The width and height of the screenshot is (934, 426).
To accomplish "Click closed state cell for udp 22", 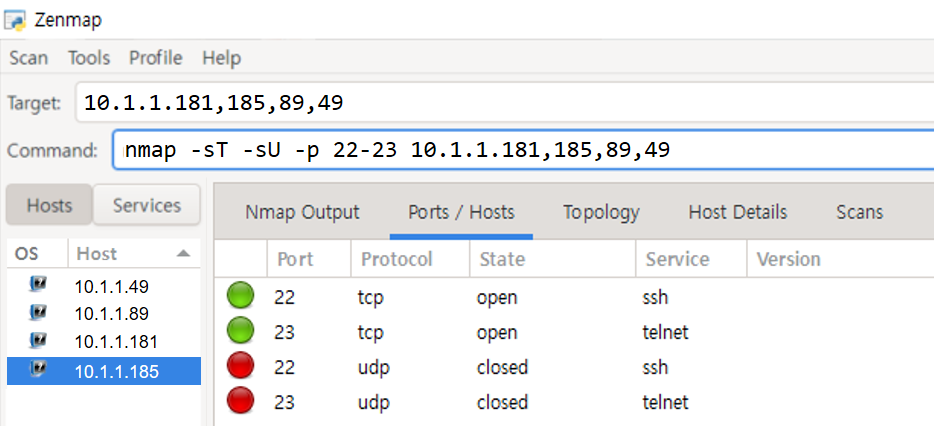I will 502,367.
